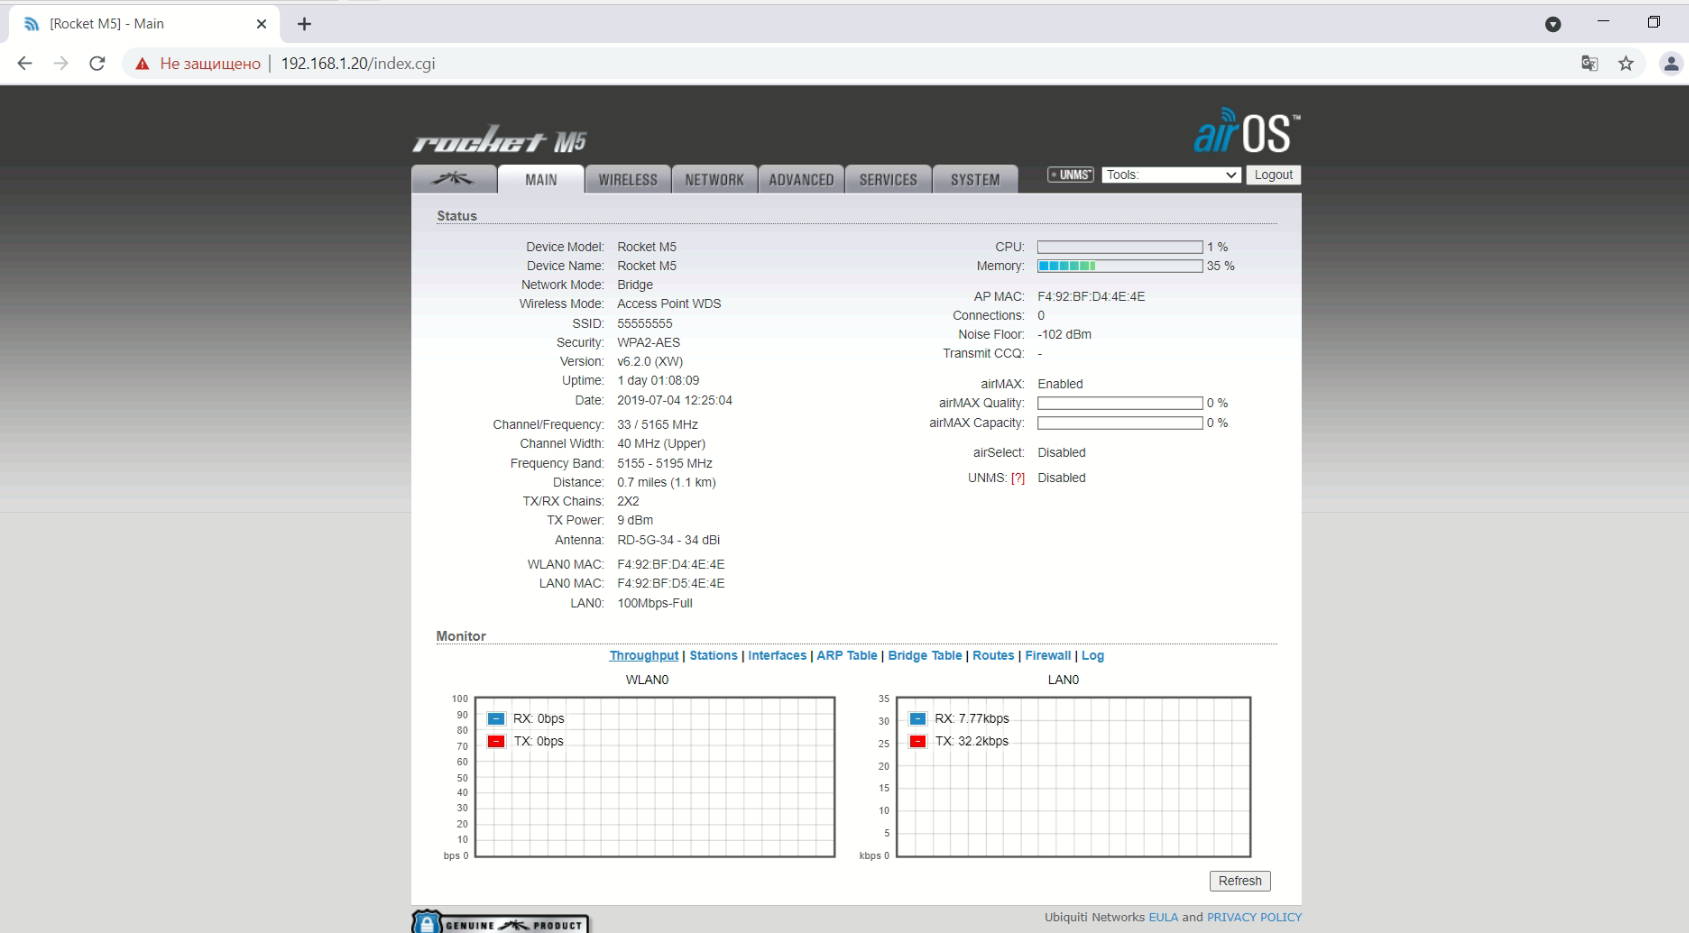The image size is (1689, 933).
Task: Switch to the ADVANCED tab
Action: (801, 179)
